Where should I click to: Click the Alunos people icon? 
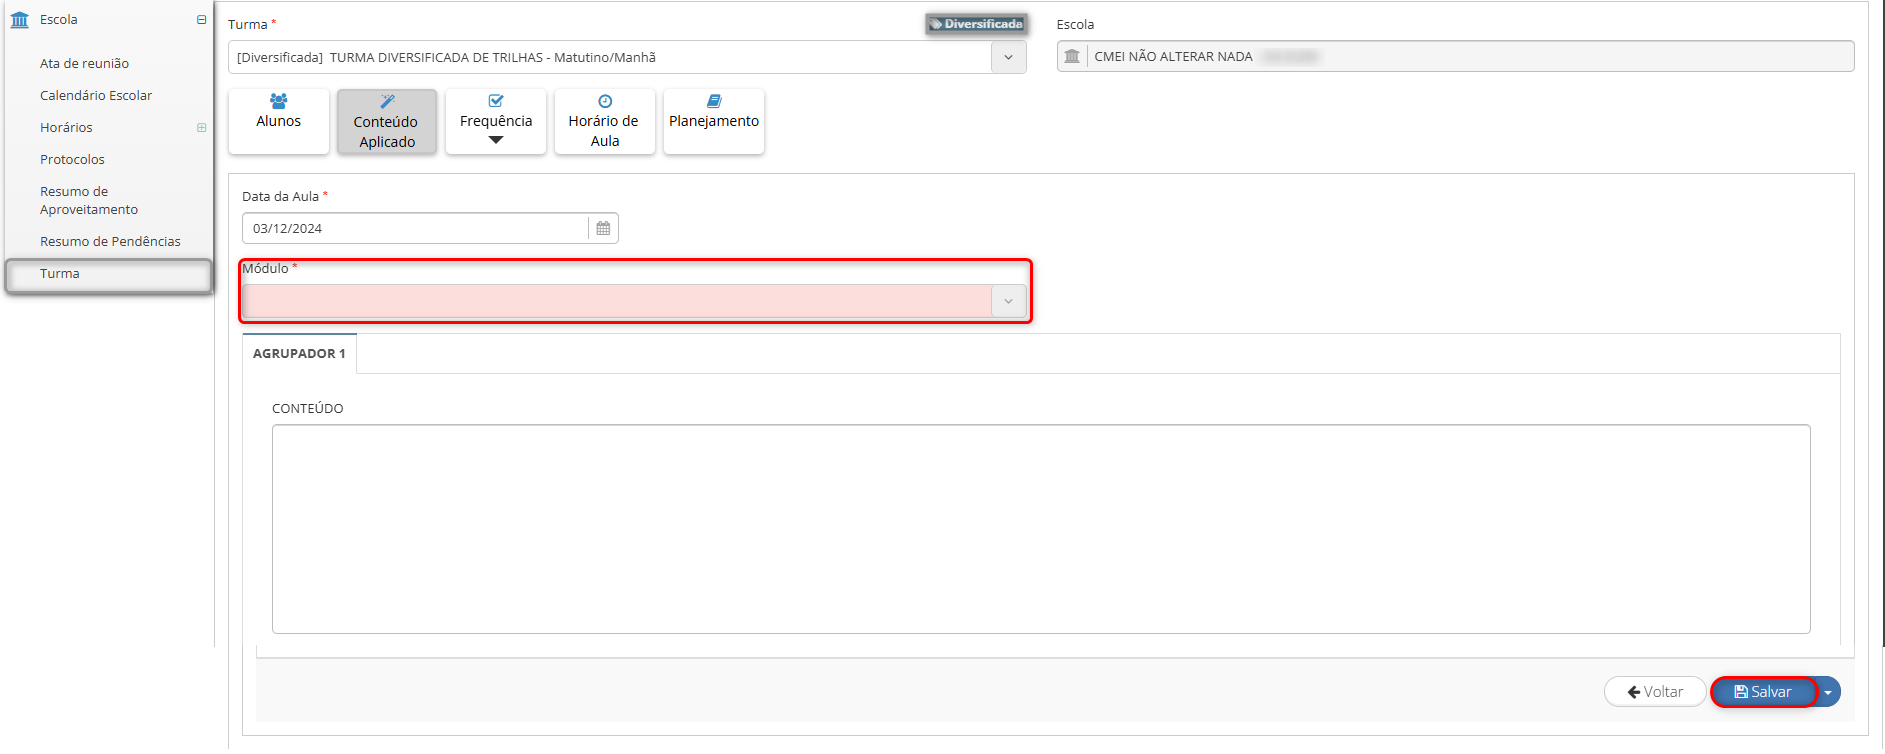tap(278, 101)
